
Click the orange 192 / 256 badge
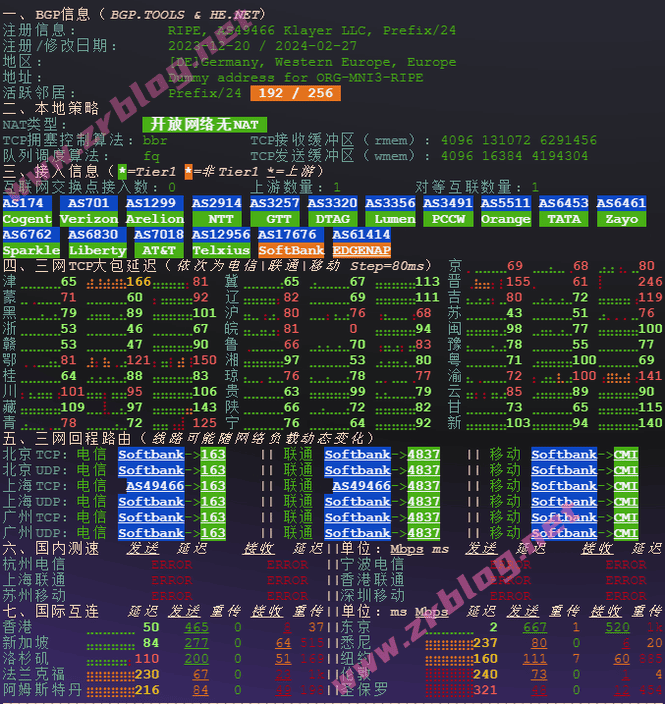[x=295, y=93]
